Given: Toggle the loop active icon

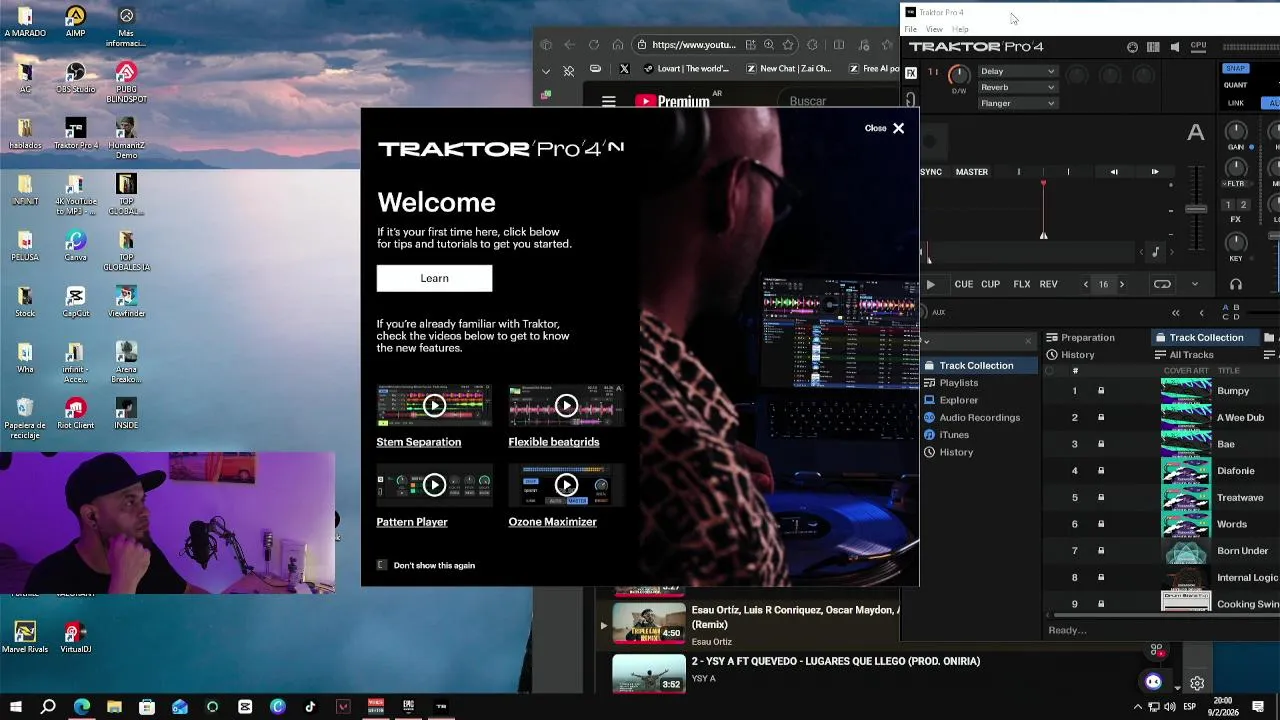Looking at the screenshot, I should [x=1162, y=284].
